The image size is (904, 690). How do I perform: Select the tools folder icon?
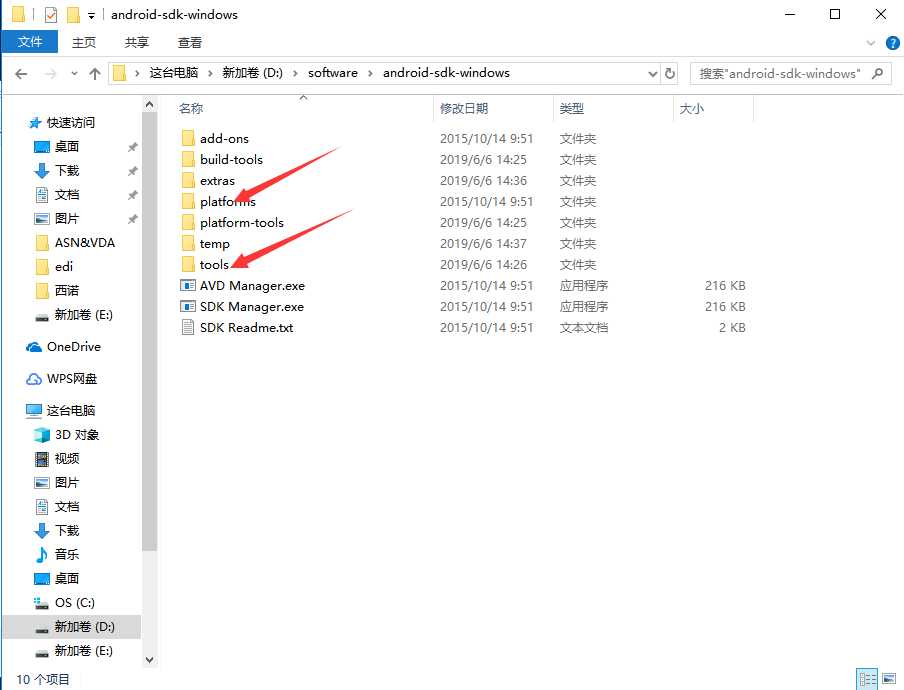[187, 265]
